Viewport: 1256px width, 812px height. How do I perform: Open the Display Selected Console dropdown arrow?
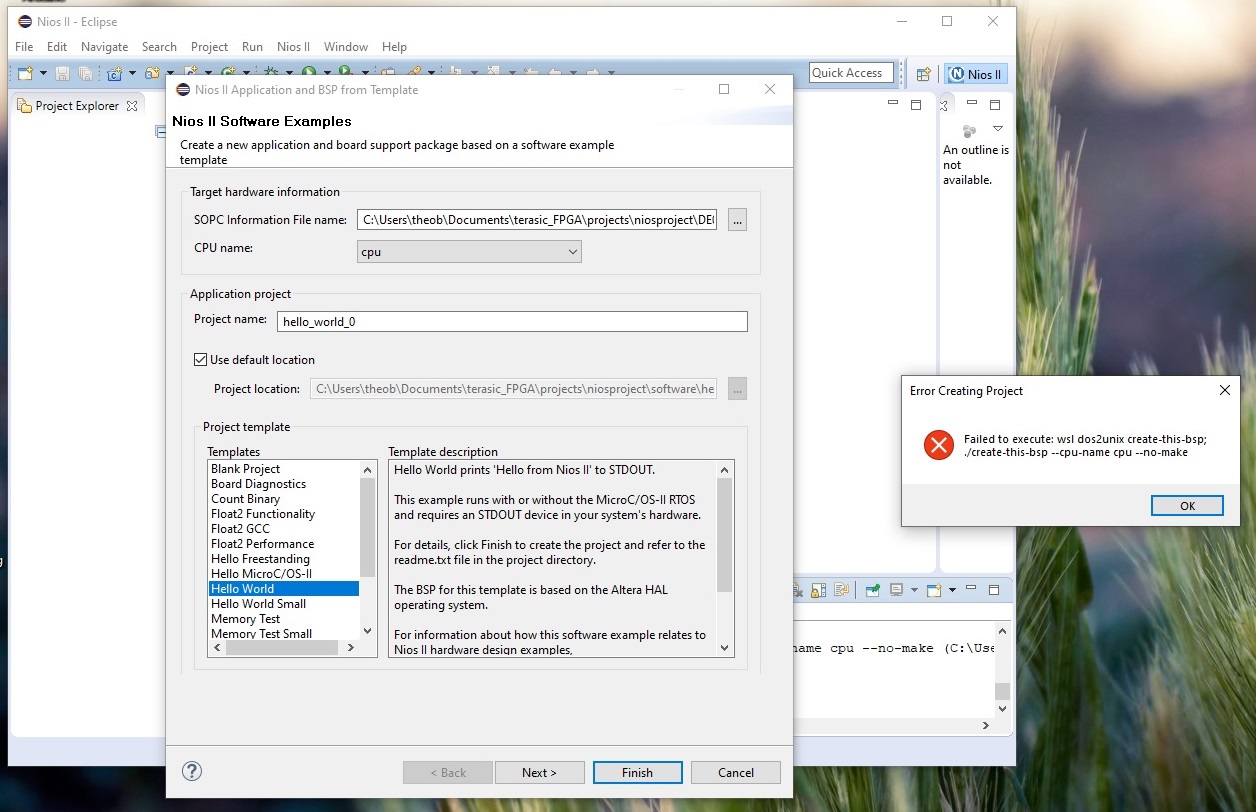(914, 590)
